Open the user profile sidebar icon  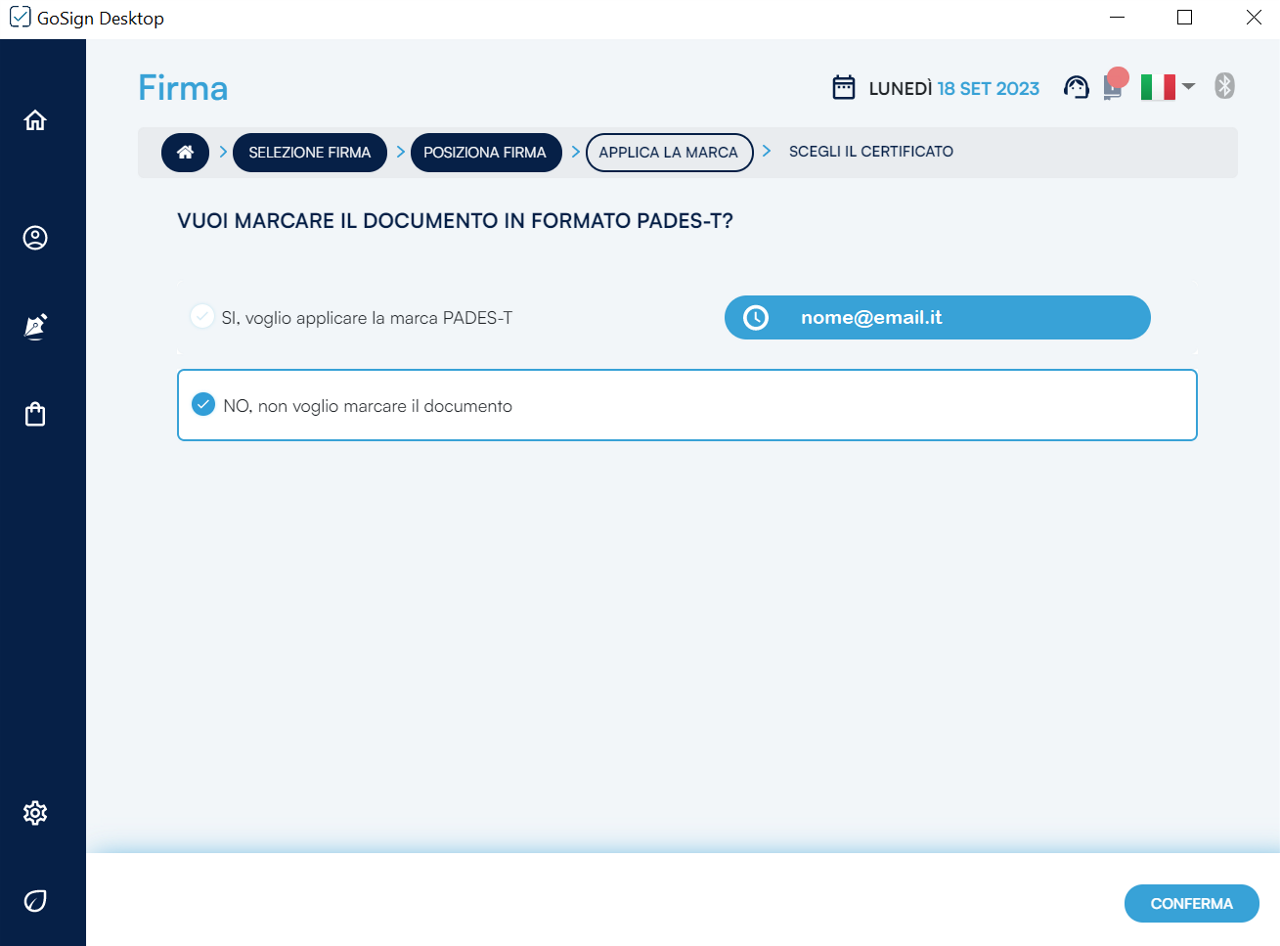click(35, 238)
